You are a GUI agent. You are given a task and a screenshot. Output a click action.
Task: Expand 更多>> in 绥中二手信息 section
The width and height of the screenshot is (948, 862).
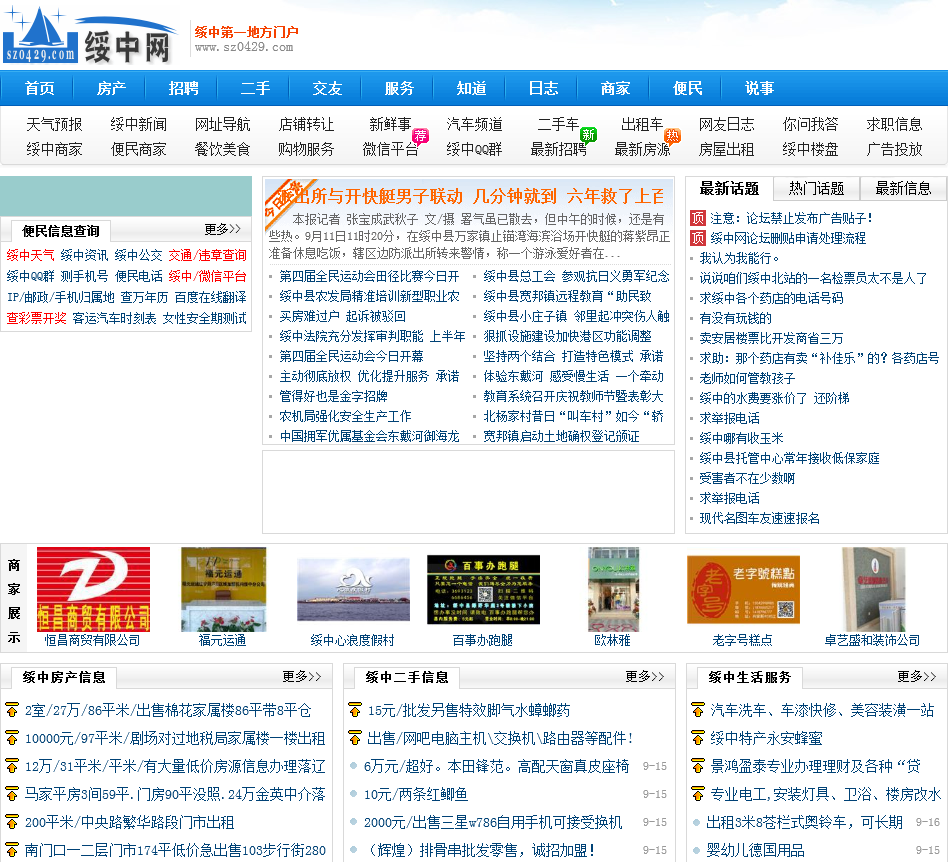[x=644, y=676]
